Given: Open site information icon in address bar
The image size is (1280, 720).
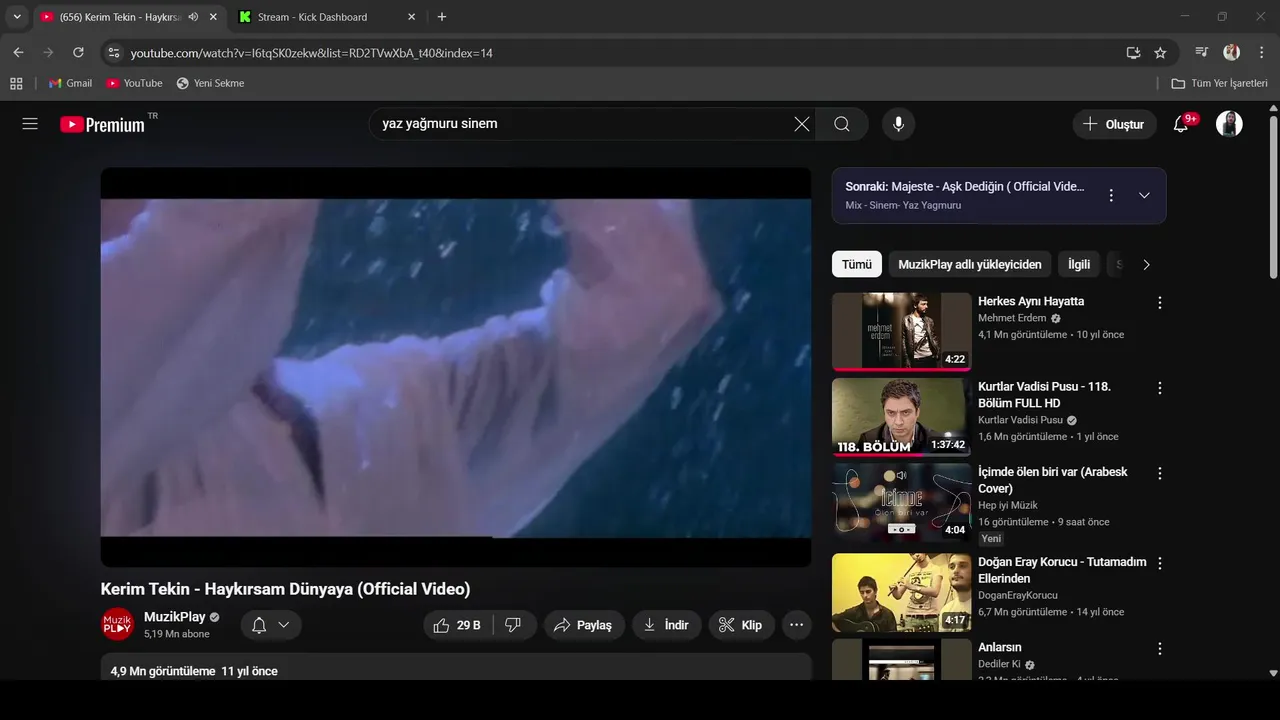Looking at the screenshot, I should pos(113,52).
